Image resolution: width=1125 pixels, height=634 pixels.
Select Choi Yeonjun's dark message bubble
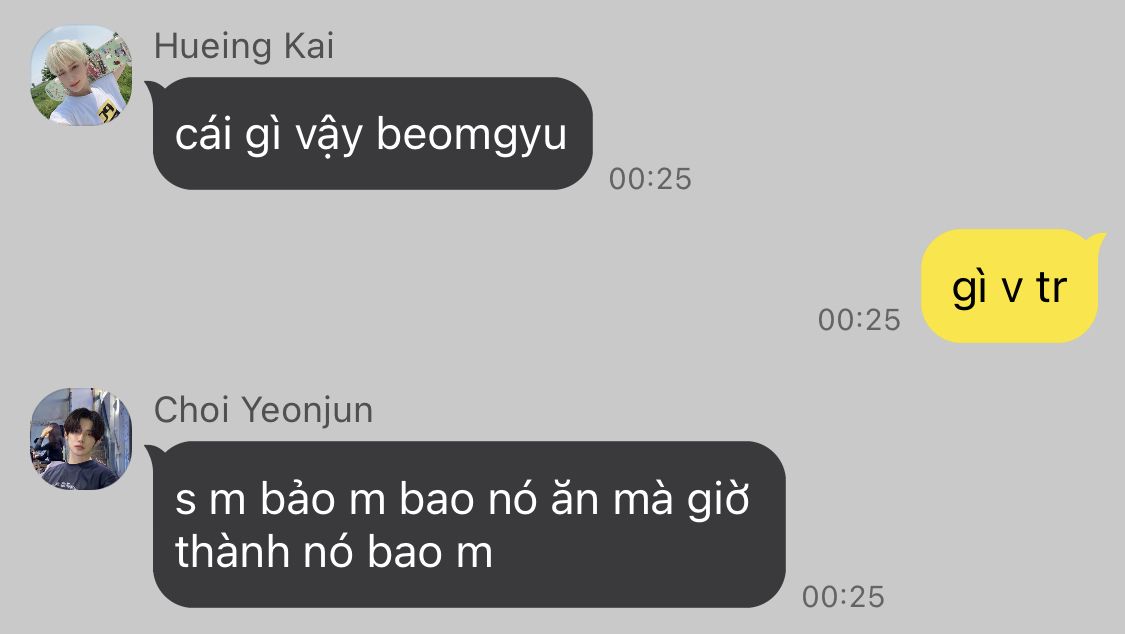(x=469, y=524)
